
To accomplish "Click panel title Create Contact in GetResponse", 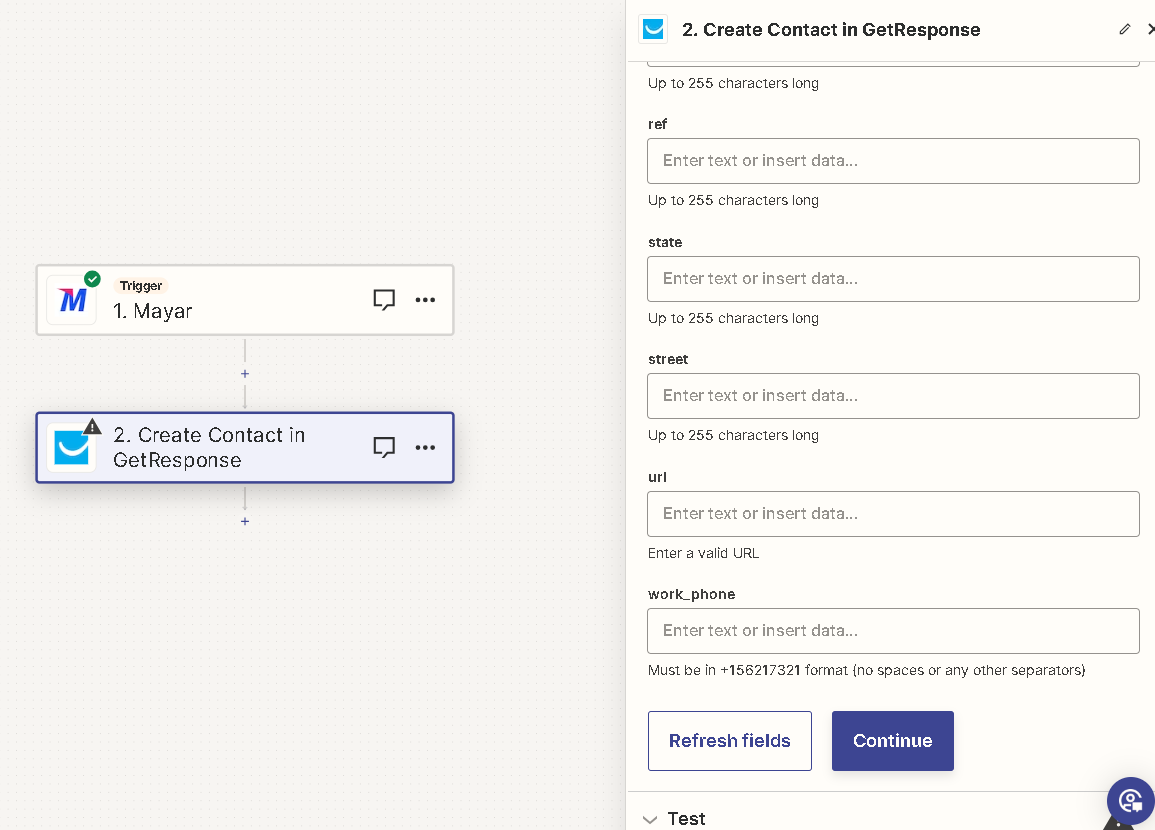I will coord(831,29).
